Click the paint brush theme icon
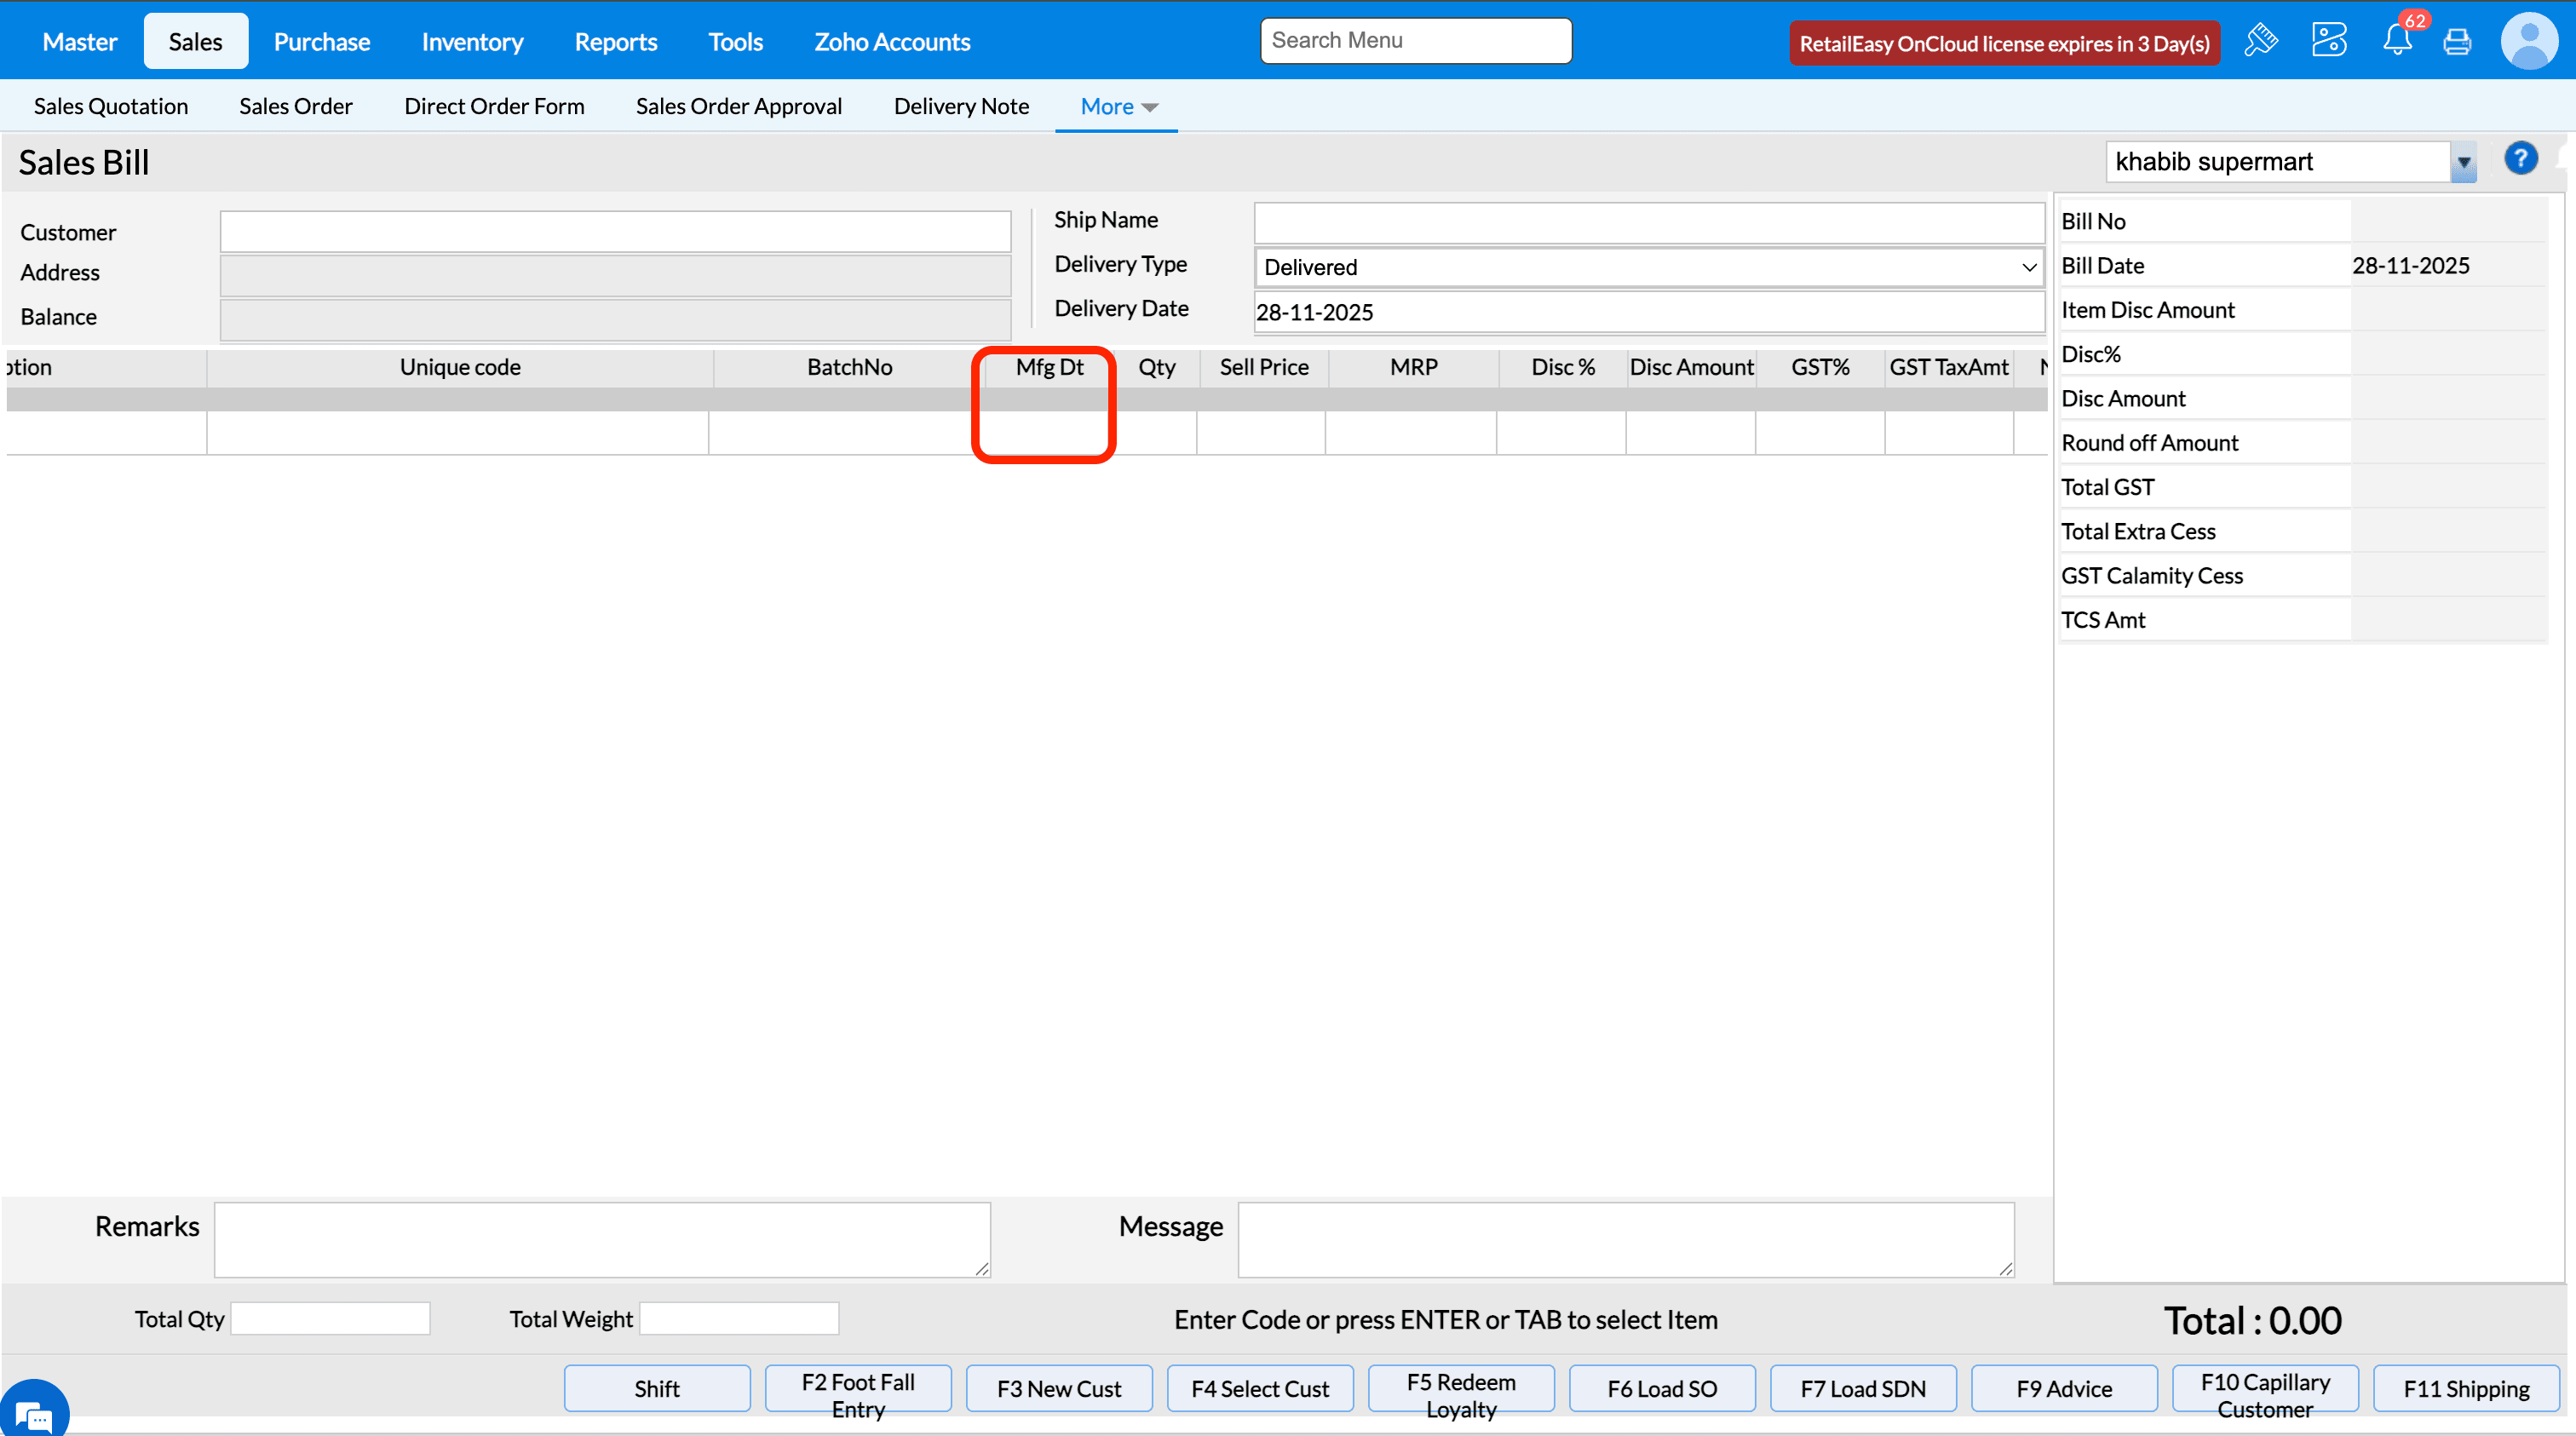The width and height of the screenshot is (2576, 1436). 2261,41
